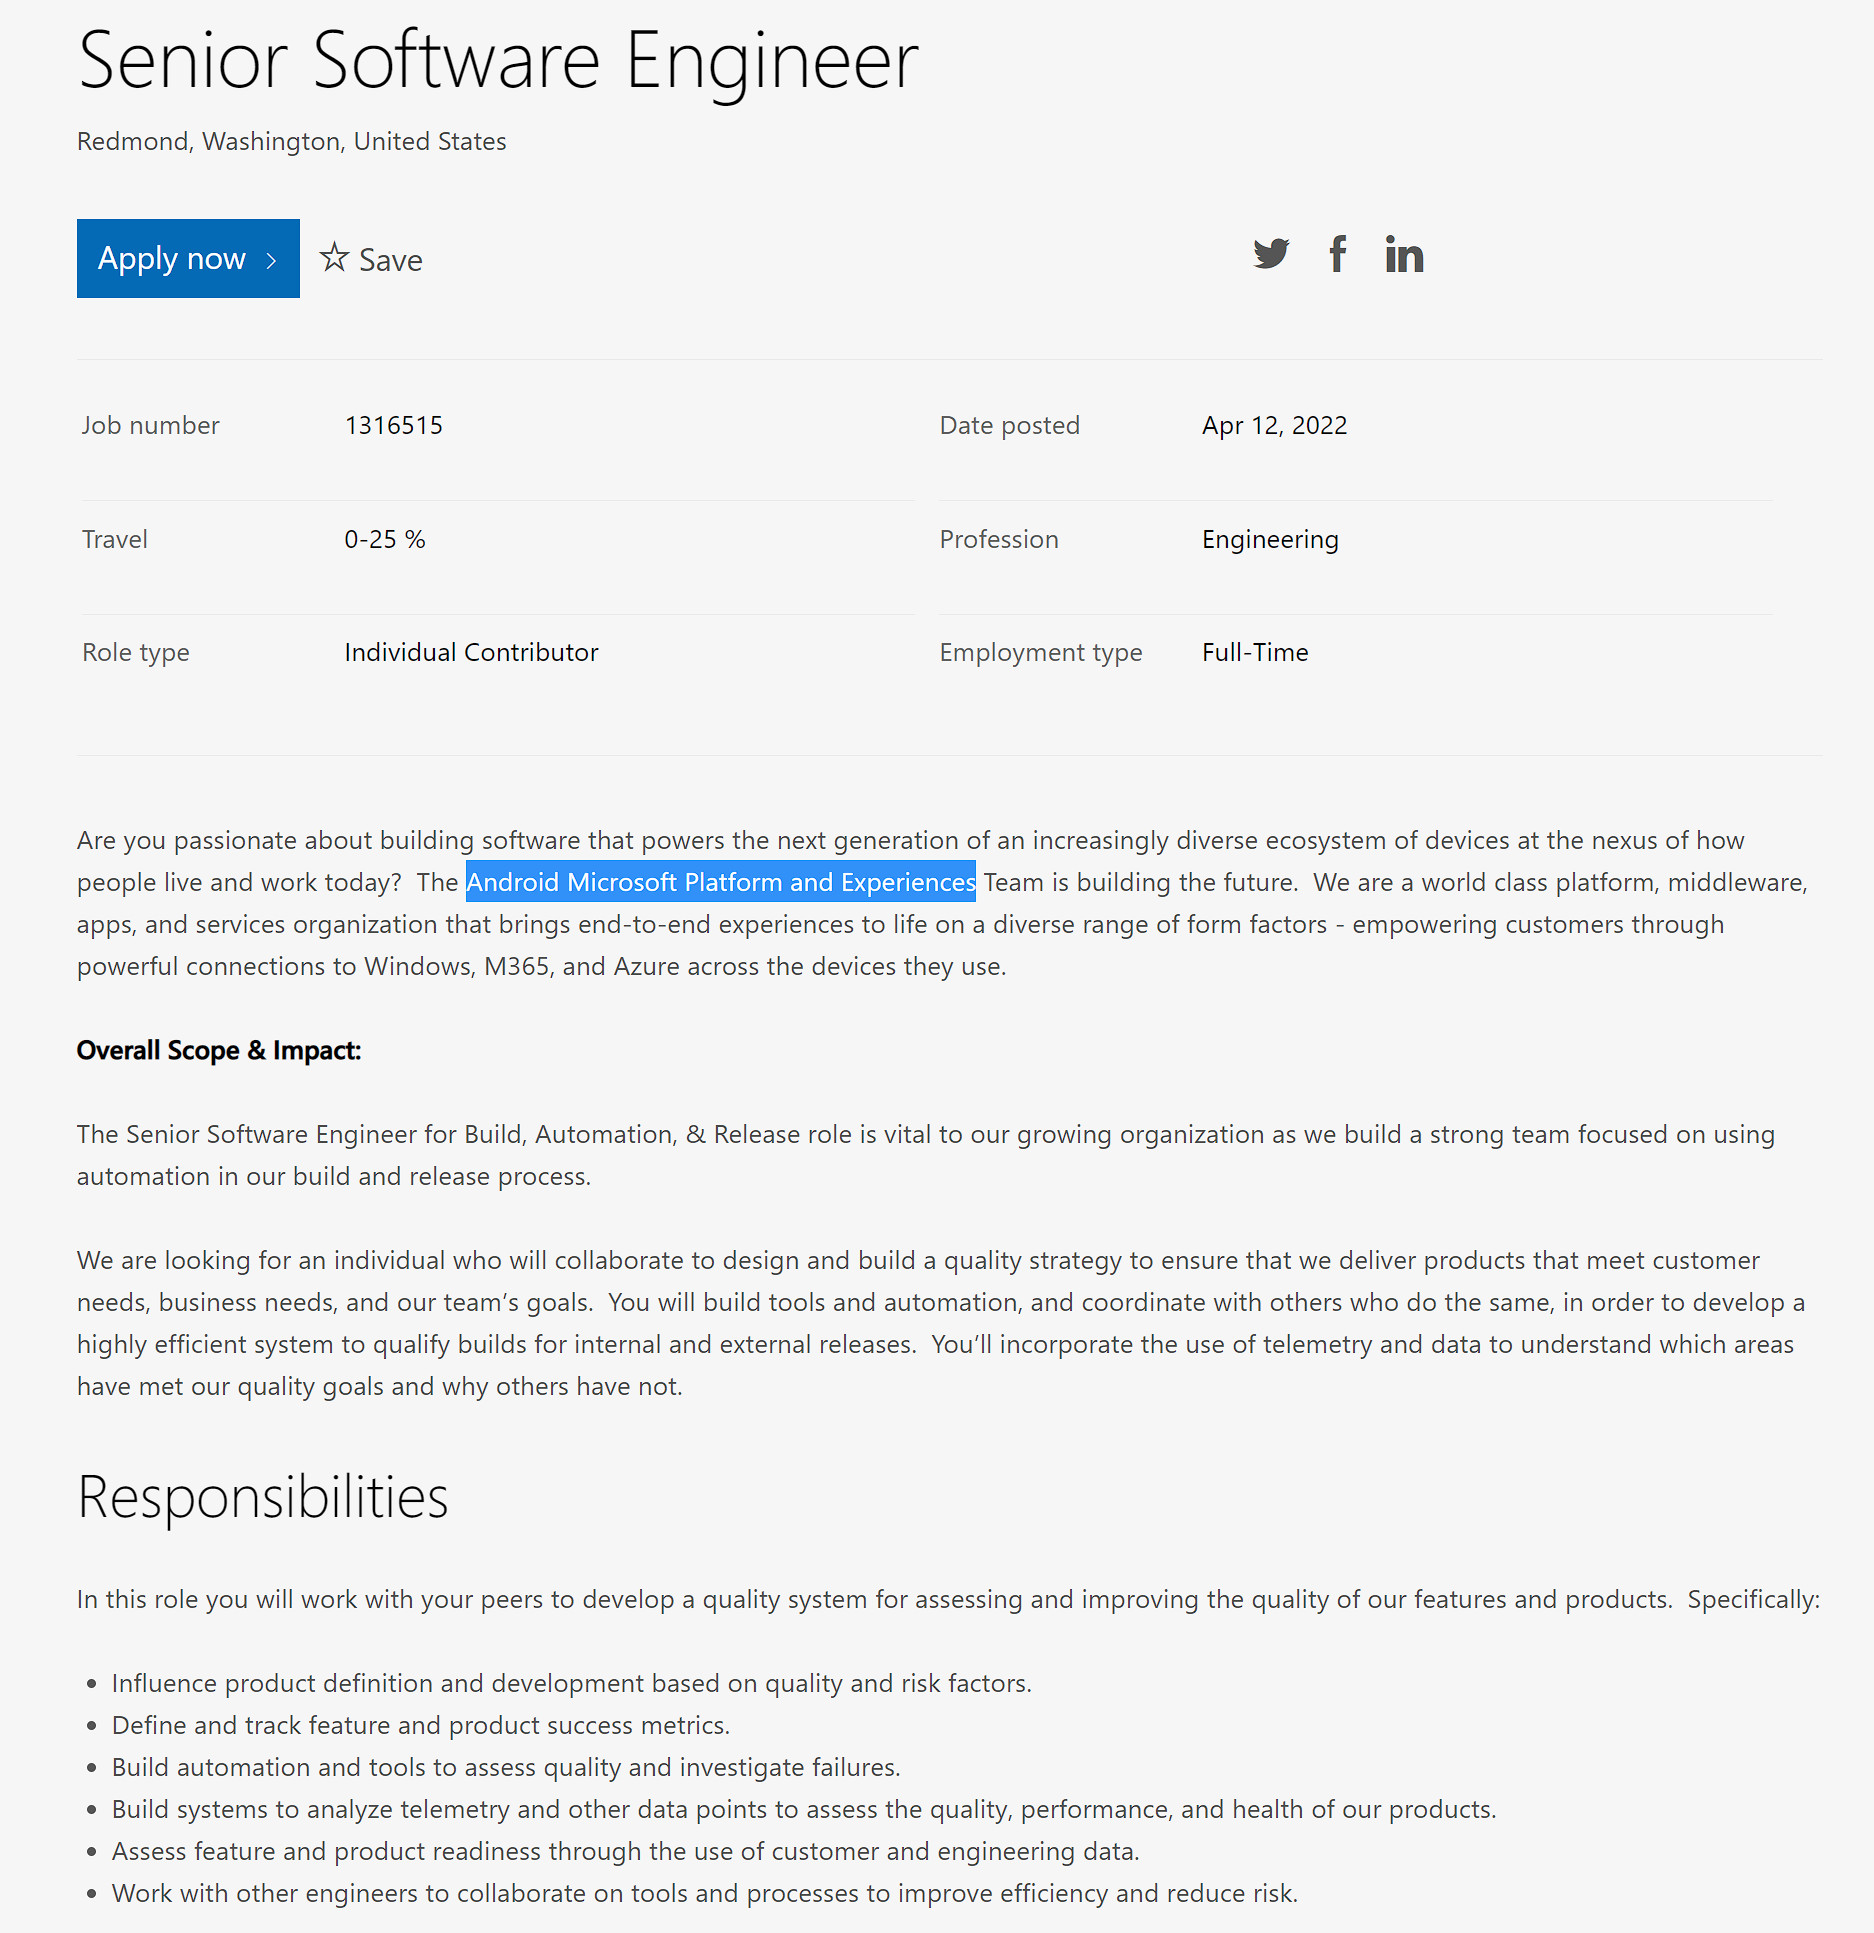
Task: Click the Engineering profession value
Action: pos(1270,539)
